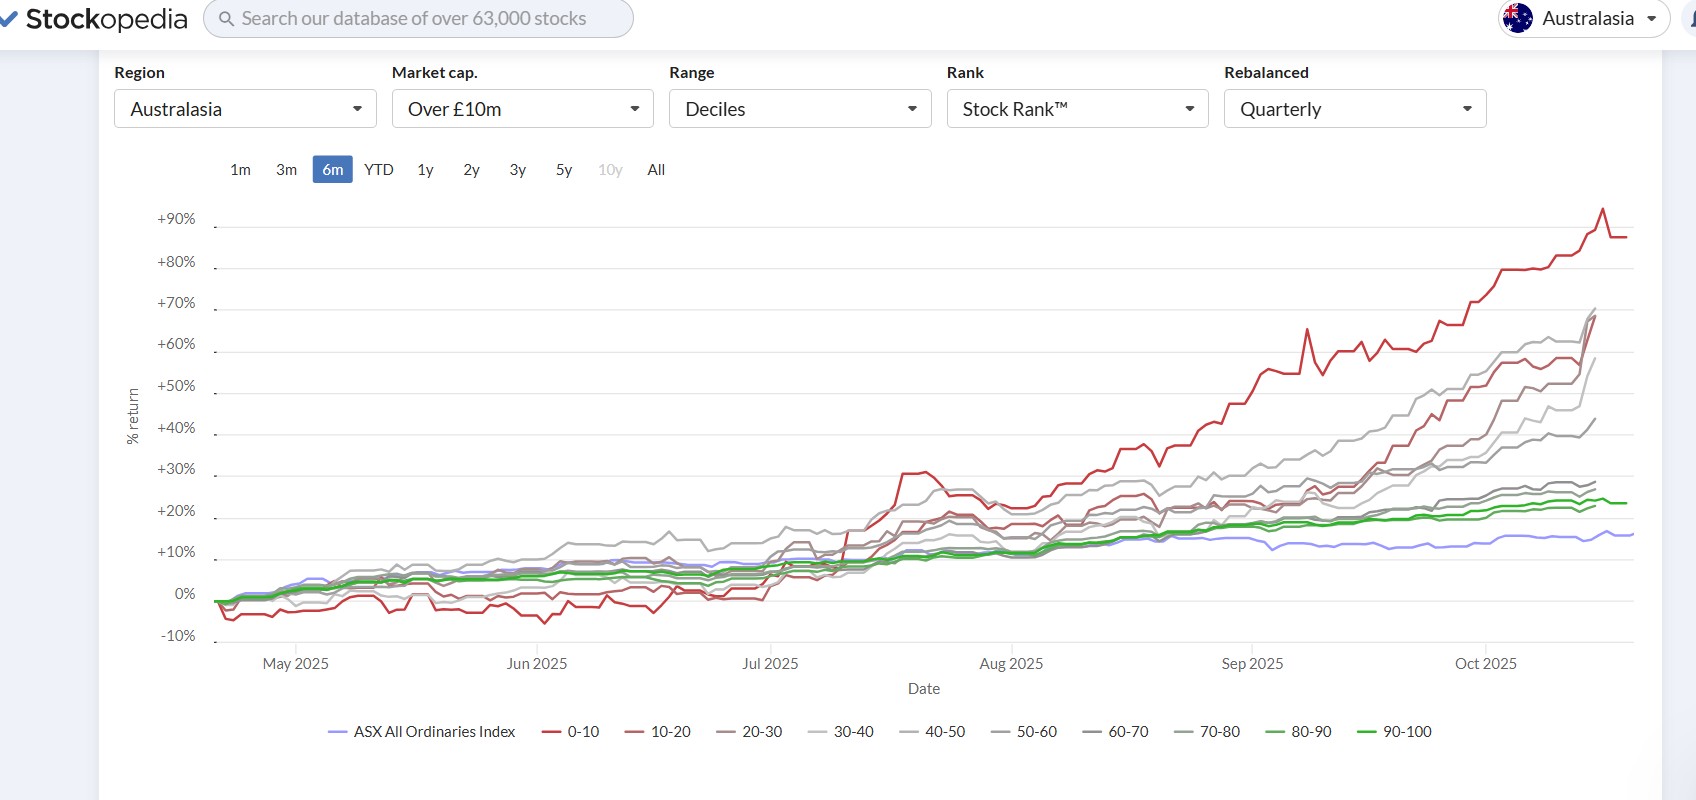The height and width of the screenshot is (800, 1696).
Task: Open the Region dropdown
Action: click(x=245, y=109)
